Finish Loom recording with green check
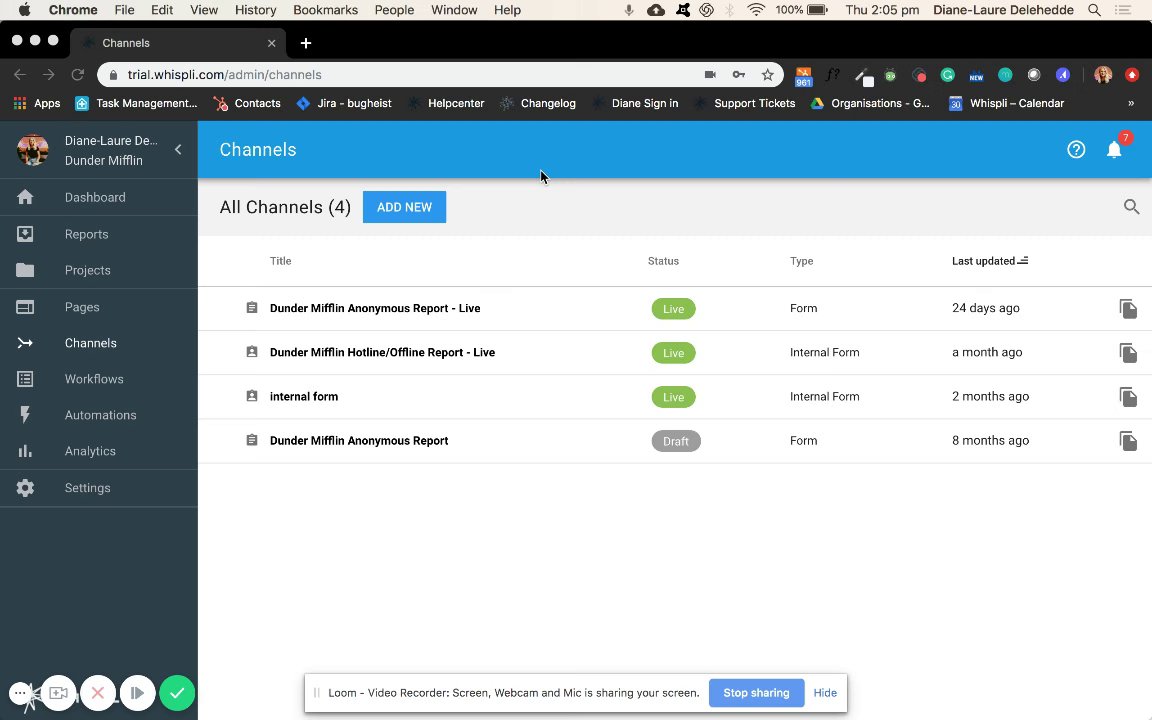1152x720 pixels. tap(177, 693)
